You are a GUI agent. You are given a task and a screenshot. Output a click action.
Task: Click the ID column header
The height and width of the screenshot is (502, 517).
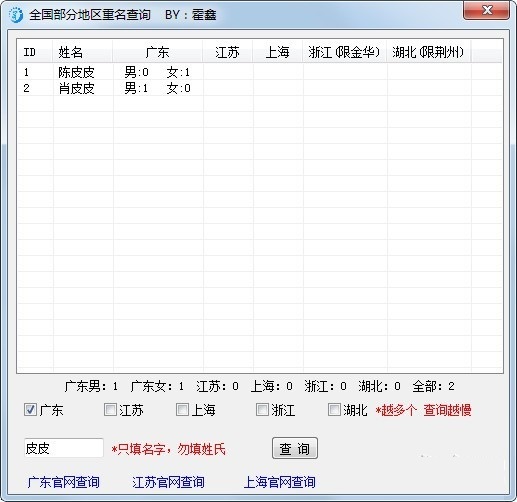pyautogui.click(x=35, y=52)
